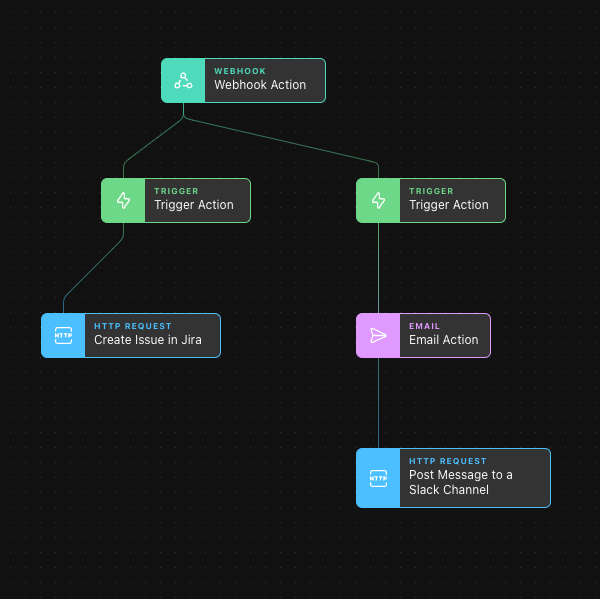Click the TRIGGER heading on the left trigger node

[x=176, y=191]
